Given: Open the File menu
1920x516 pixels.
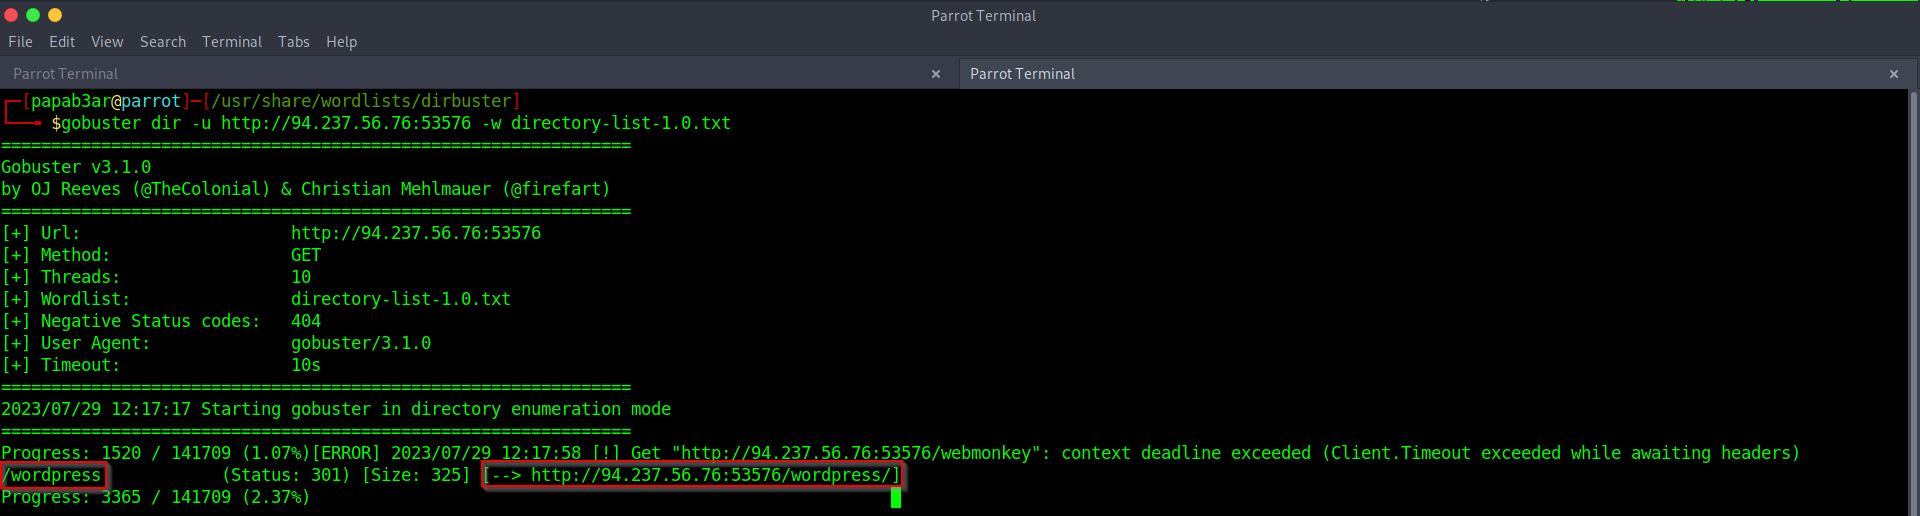Looking at the screenshot, I should pos(20,42).
